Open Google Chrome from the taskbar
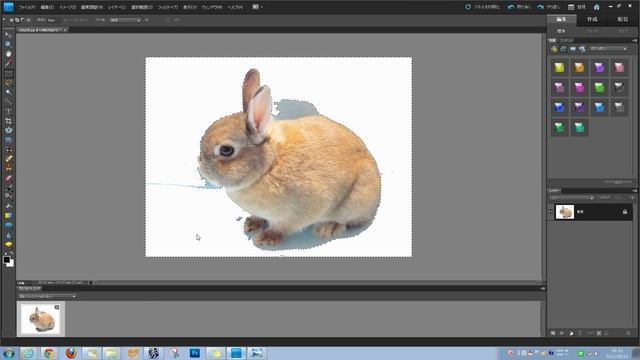Image resolution: width=640 pixels, height=360 pixels. point(49,353)
